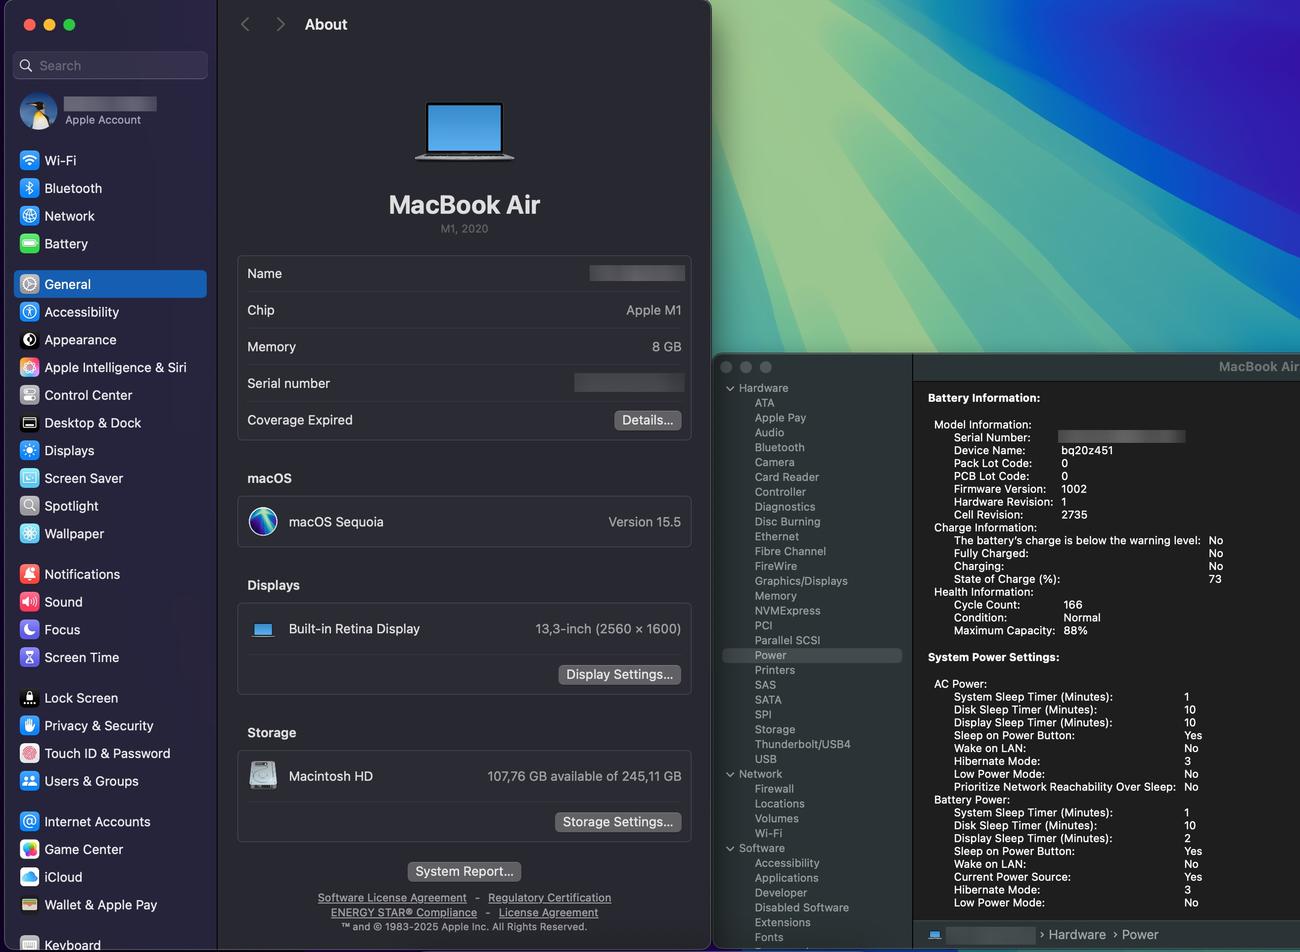
Task: Select the Wallpaper flower icon
Action: click(30, 534)
